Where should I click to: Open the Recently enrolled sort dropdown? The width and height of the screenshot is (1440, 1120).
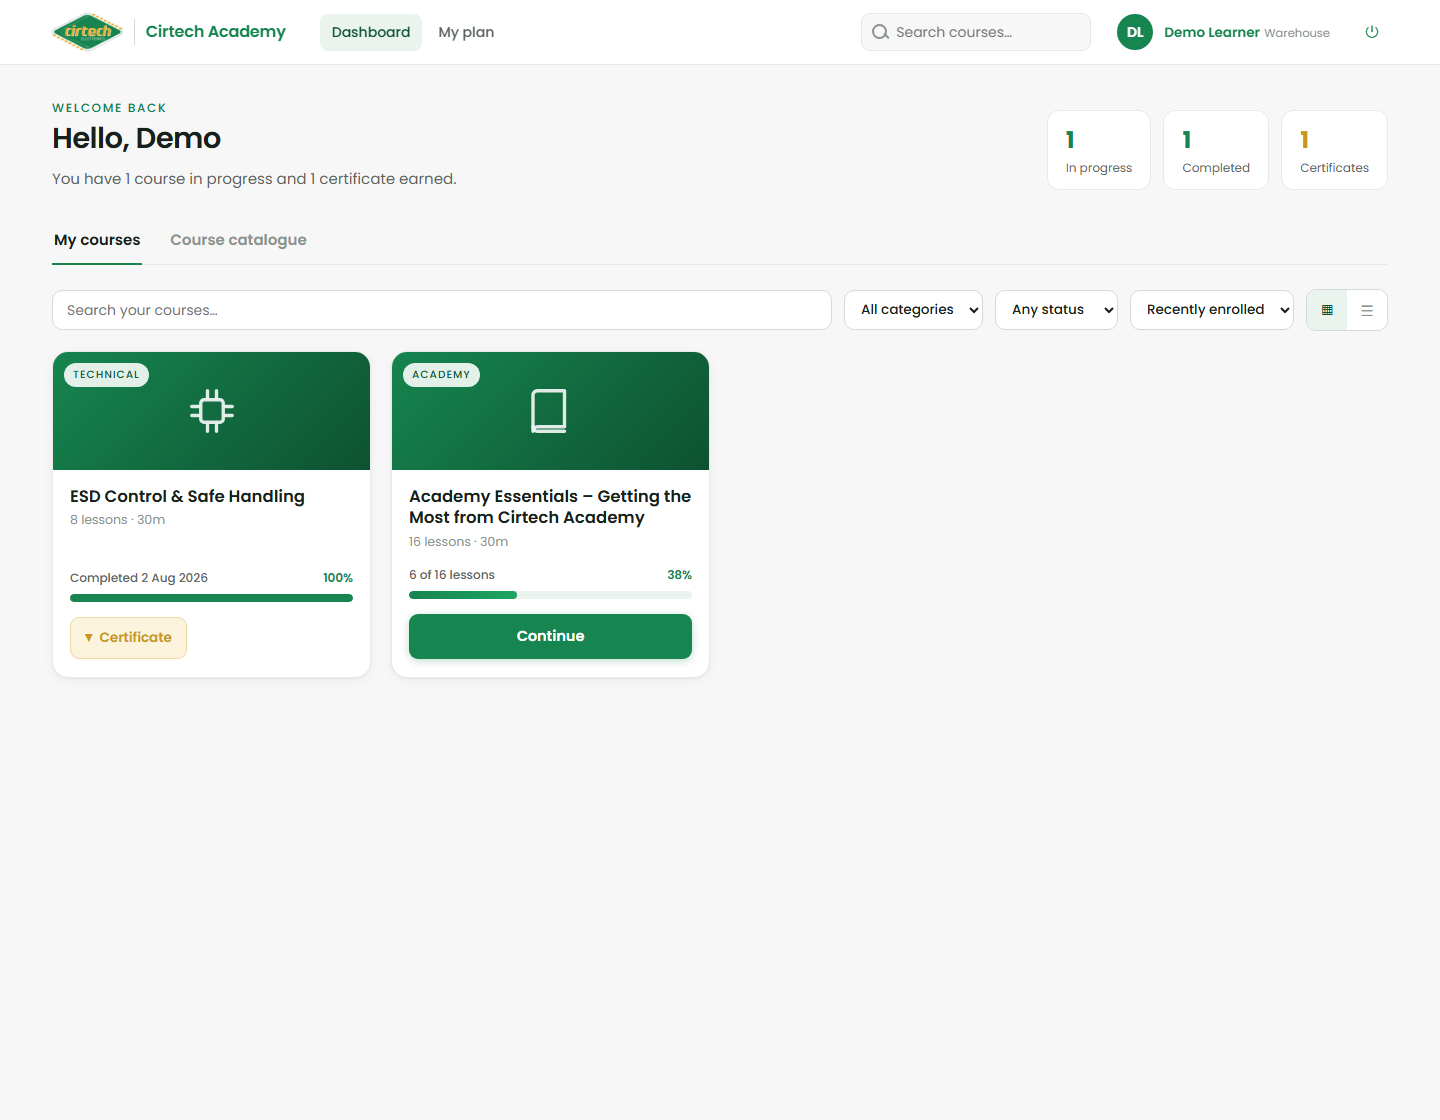pos(1212,310)
